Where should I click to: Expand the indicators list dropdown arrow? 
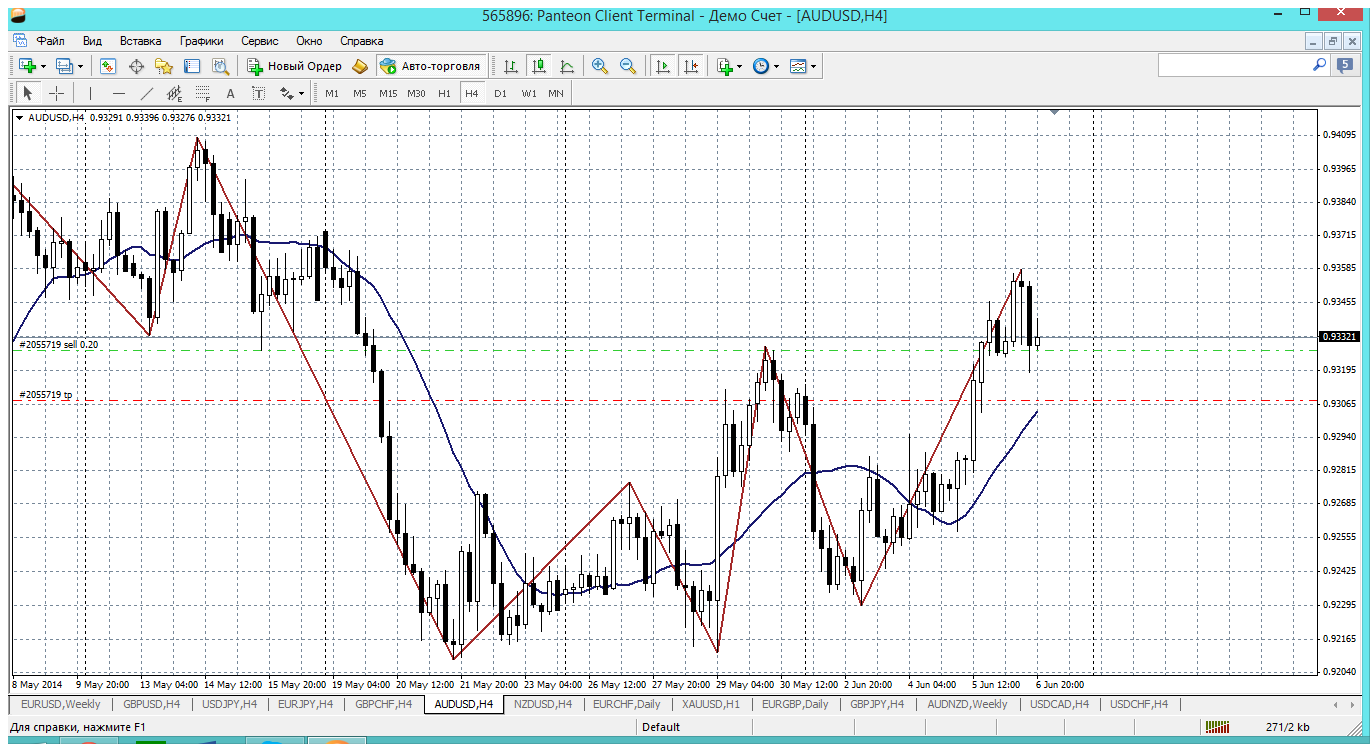coord(740,66)
